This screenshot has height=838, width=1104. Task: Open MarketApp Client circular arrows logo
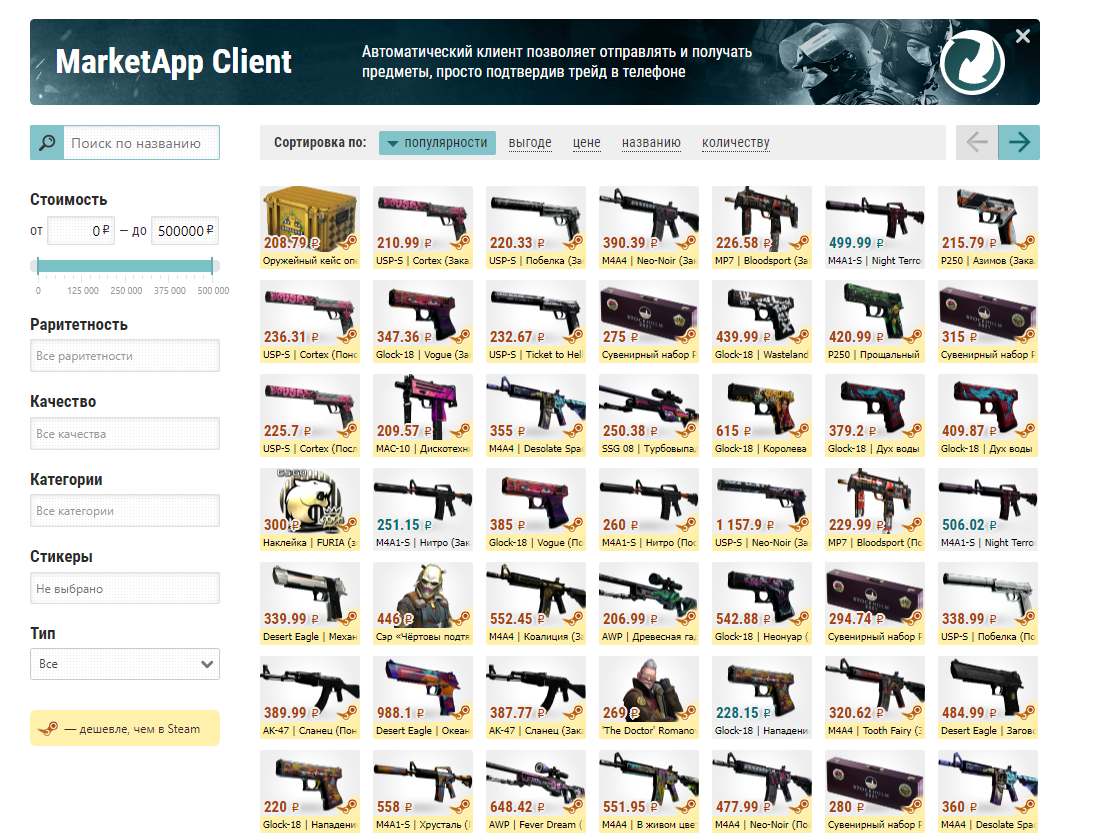point(972,61)
